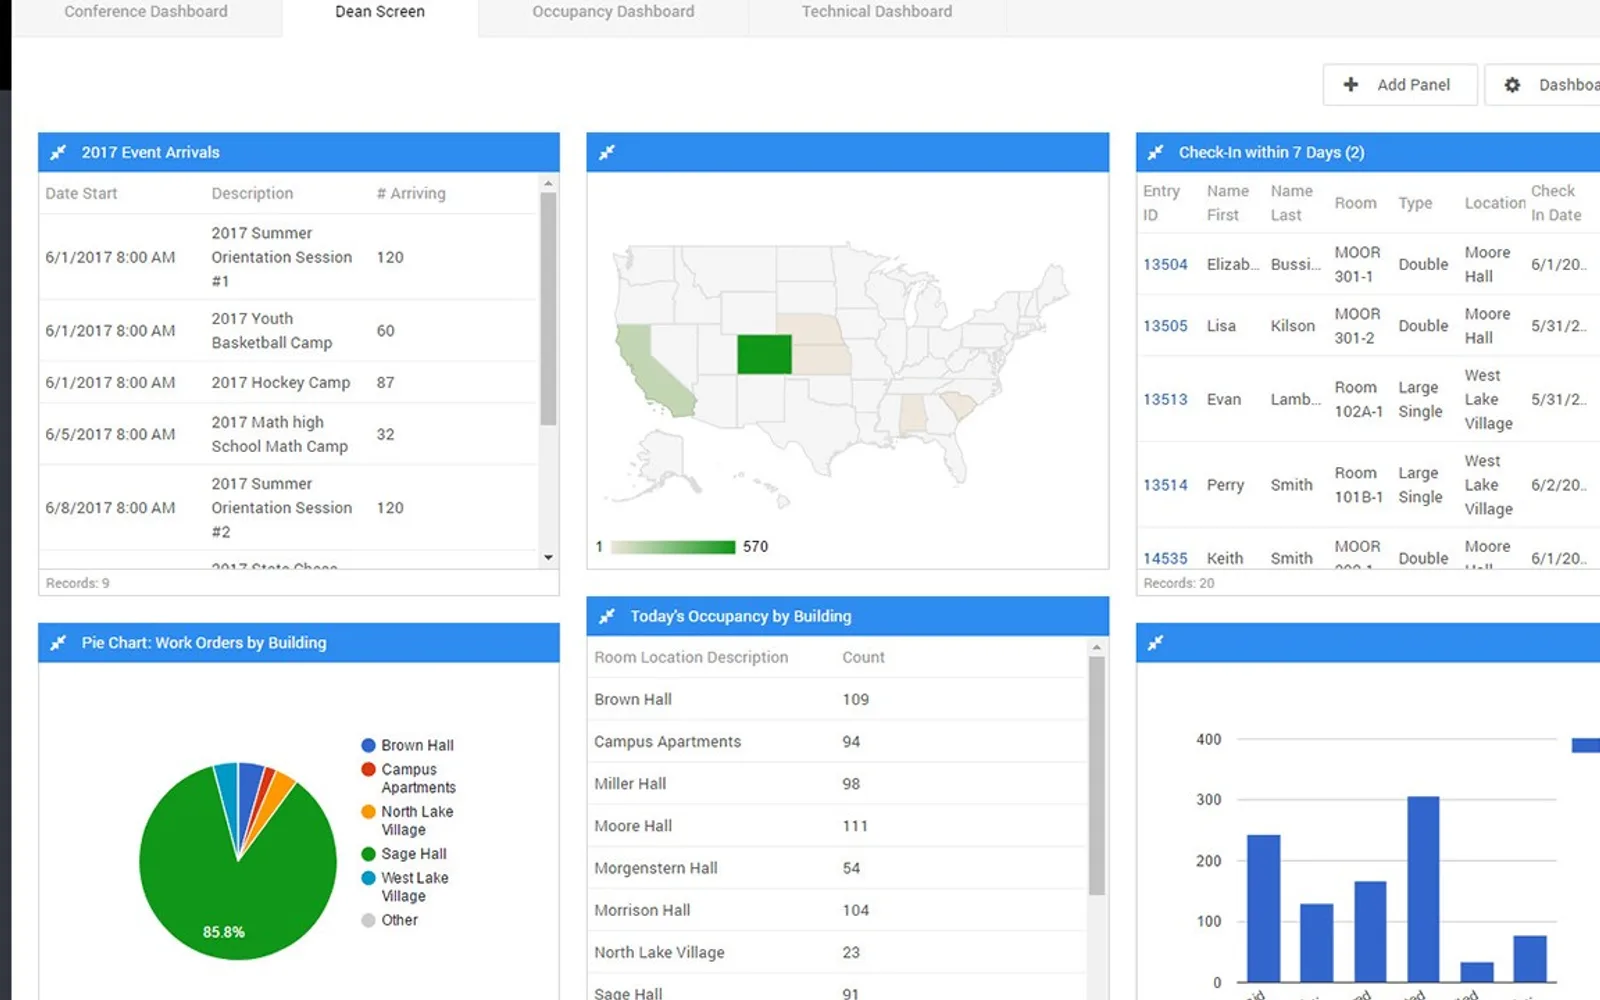Click pin icon on Check-In within 7 Days panel
The height and width of the screenshot is (1000, 1600).
click(1155, 152)
